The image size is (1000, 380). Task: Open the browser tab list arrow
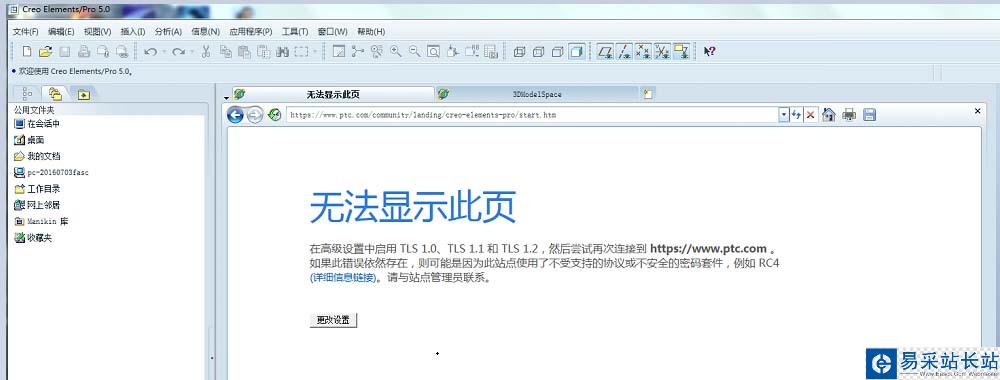tap(226, 98)
